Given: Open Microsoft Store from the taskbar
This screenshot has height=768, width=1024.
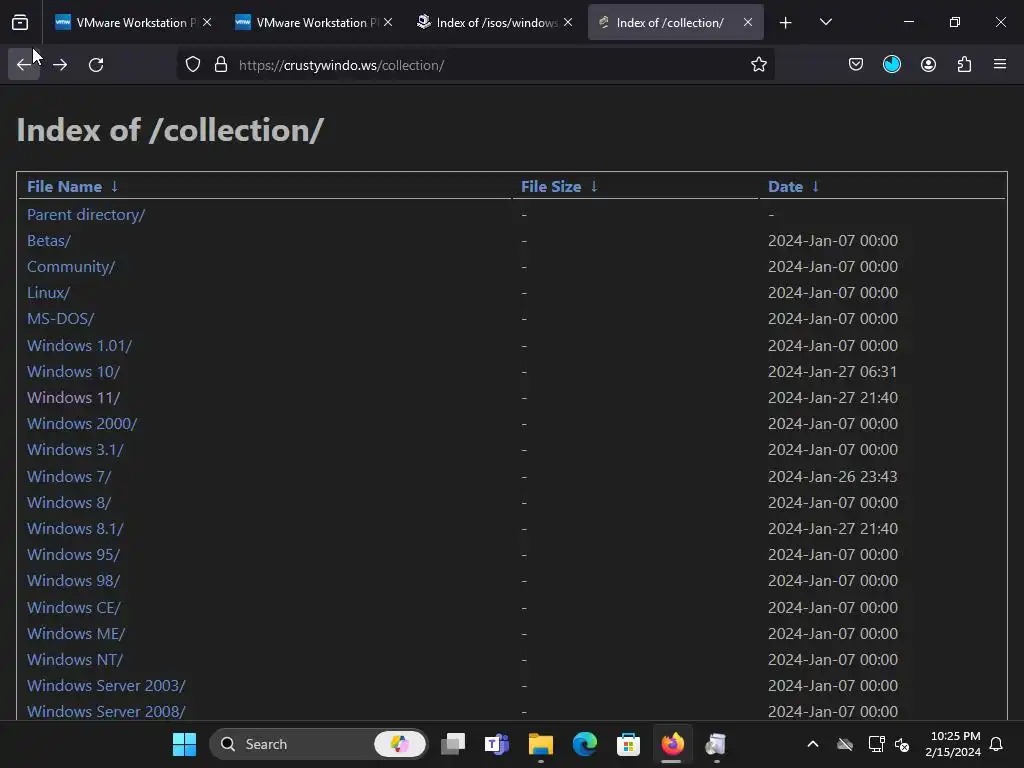Looking at the screenshot, I should [628, 744].
